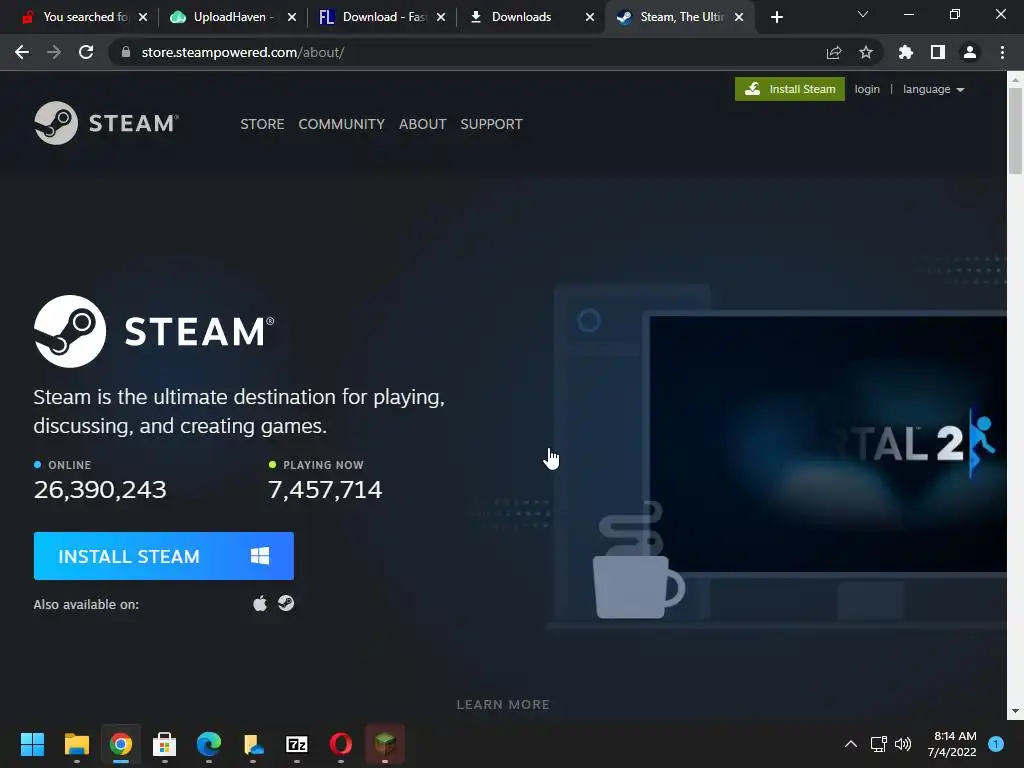This screenshot has width=1024, height=768.
Task: Go back with the browser back arrow
Action: tap(22, 52)
